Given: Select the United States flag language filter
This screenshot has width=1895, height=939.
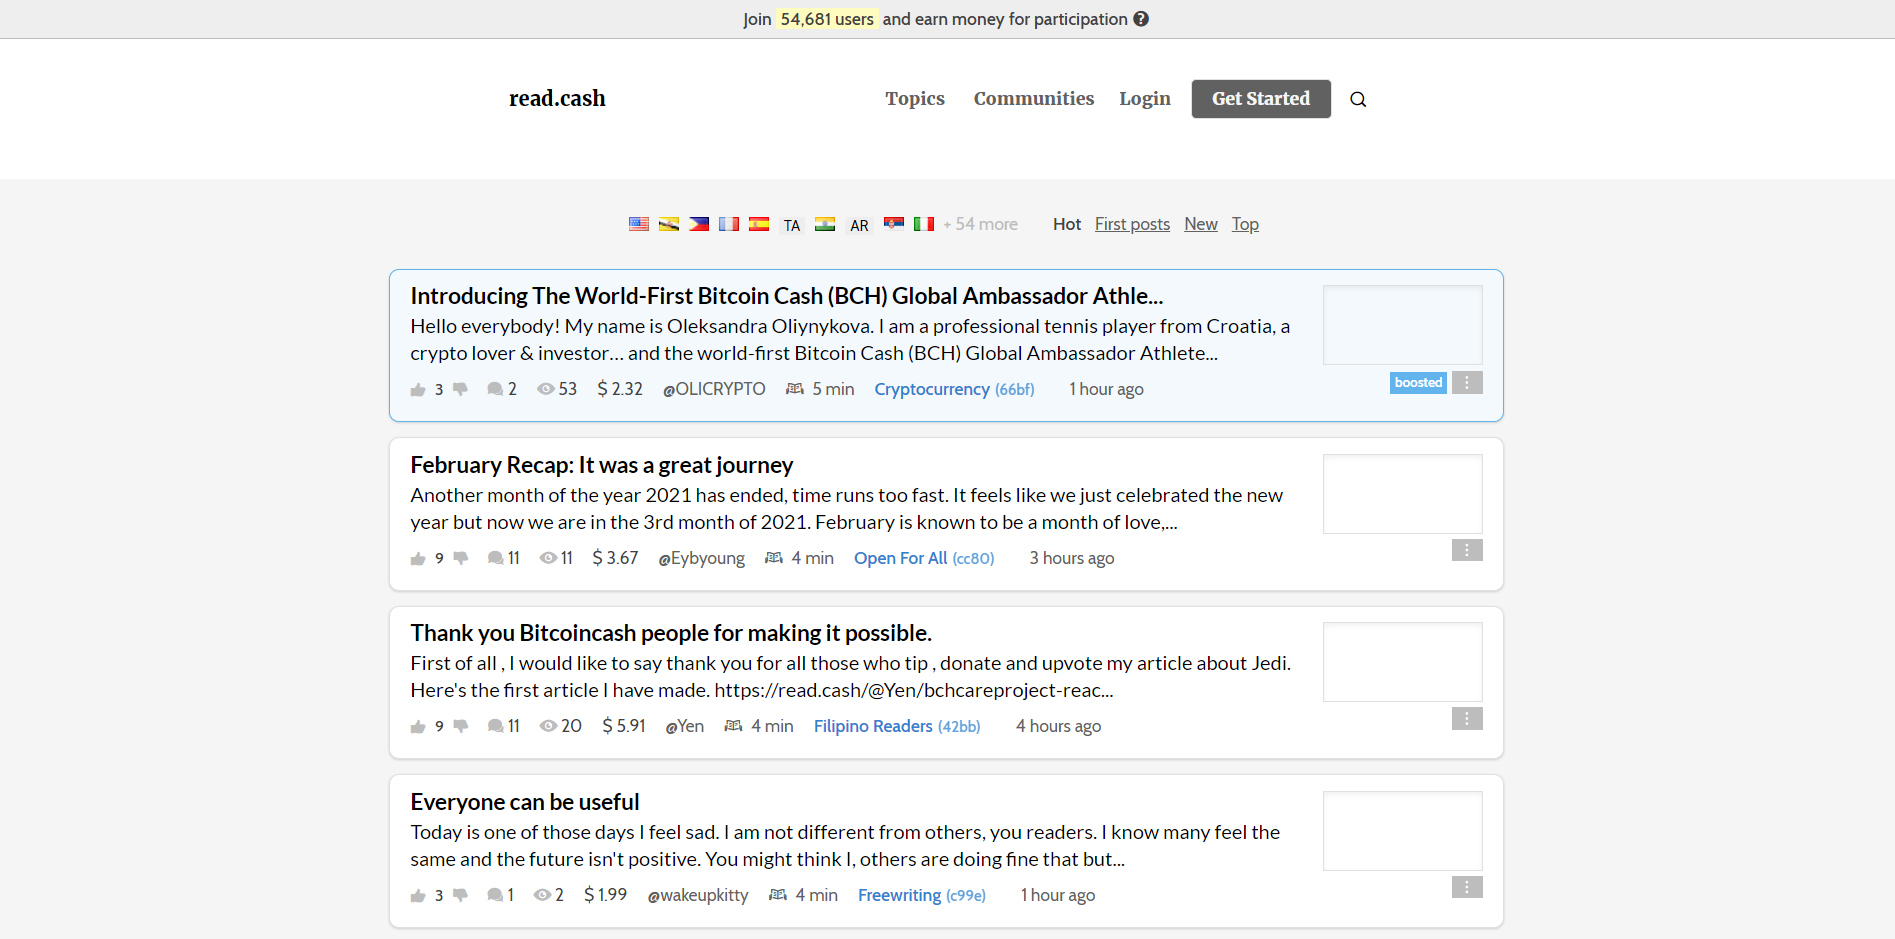Looking at the screenshot, I should click(x=639, y=224).
